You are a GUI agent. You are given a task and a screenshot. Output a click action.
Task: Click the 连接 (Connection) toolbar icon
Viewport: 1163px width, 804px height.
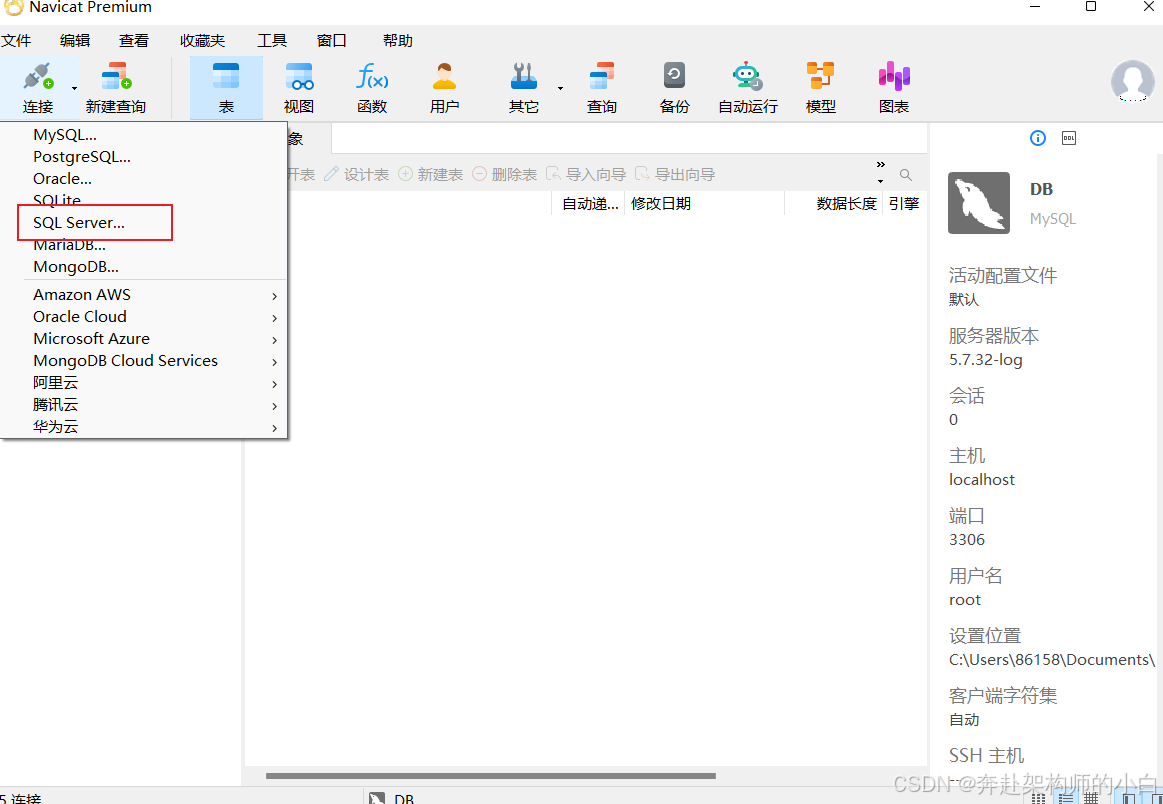click(38, 88)
